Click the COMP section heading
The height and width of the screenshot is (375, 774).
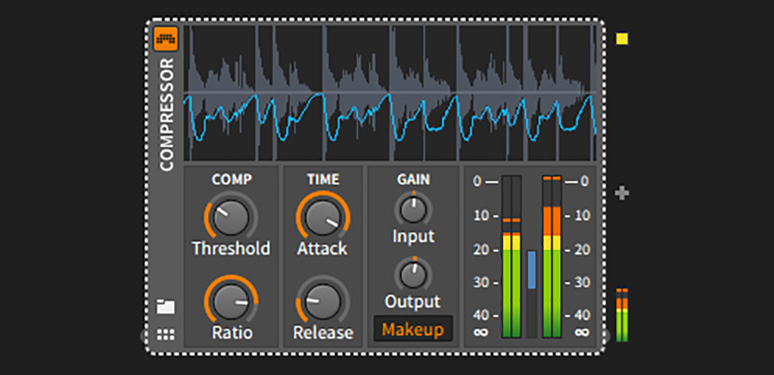[232, 180]
